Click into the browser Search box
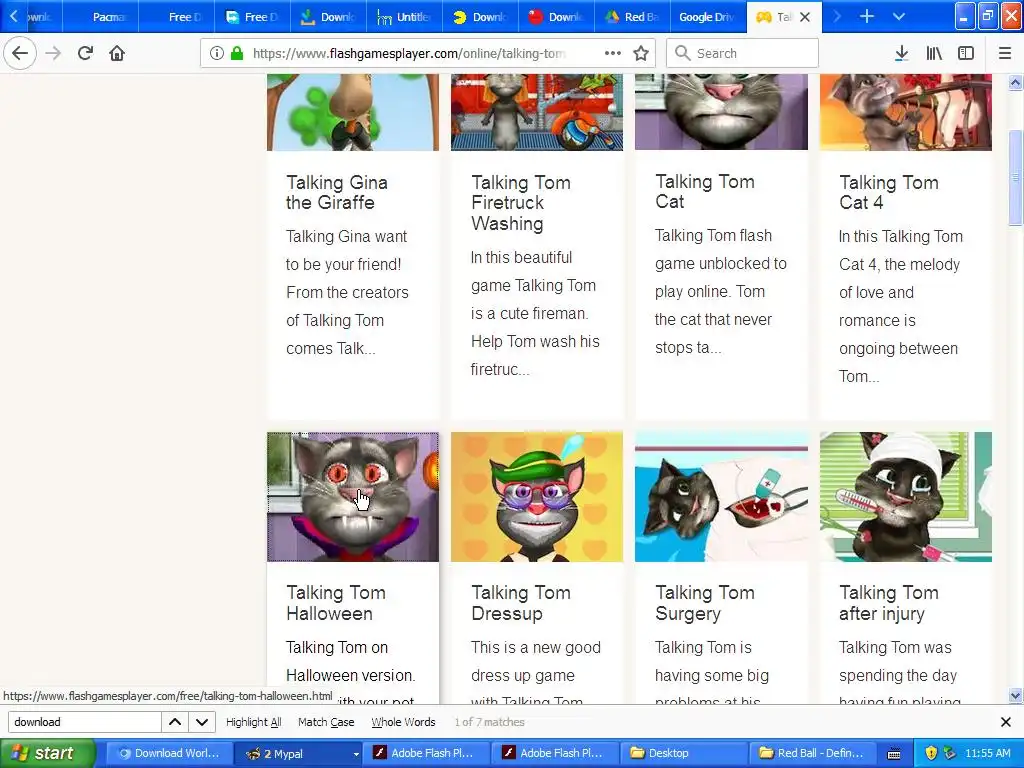Viewport: 1024px width, 768px height. [743, 54]
